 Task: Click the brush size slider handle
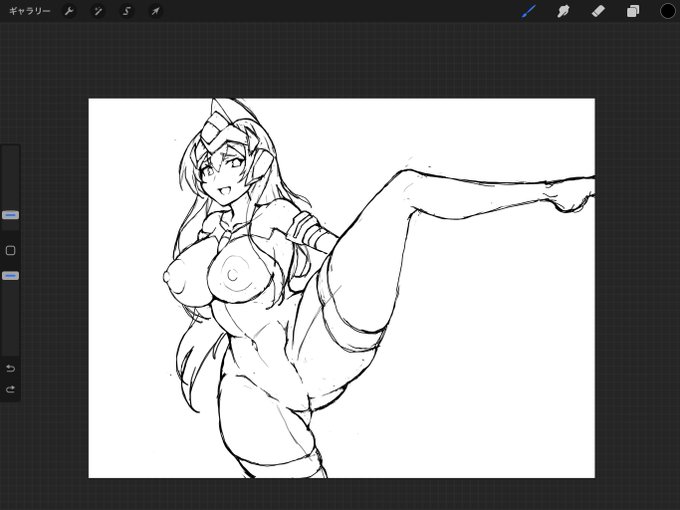(10, 215)
